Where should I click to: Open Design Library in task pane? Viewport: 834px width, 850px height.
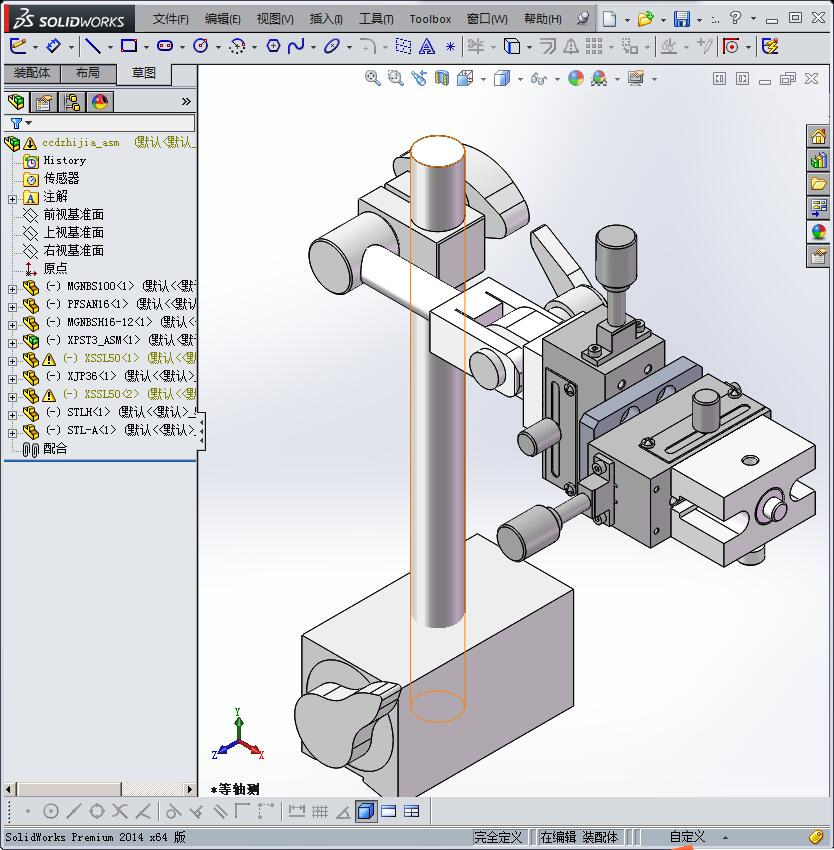pos(818,160)
